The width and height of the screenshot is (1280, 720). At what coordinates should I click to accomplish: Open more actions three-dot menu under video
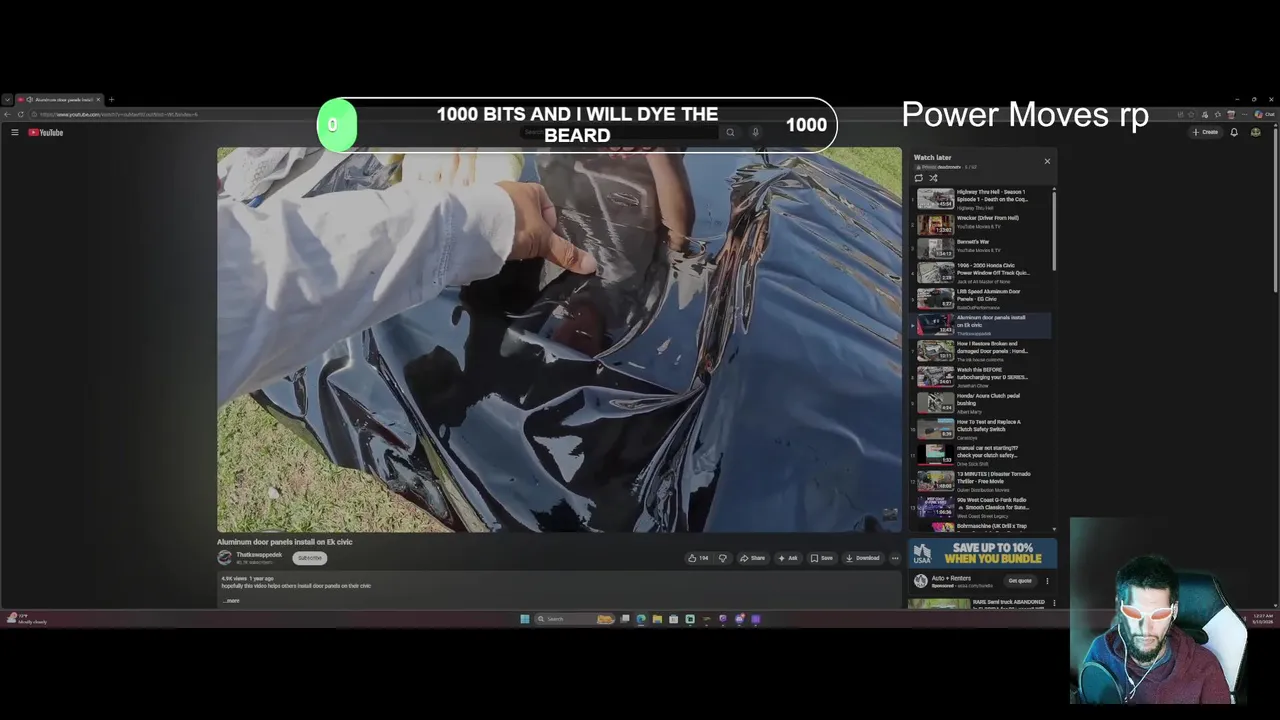click(x=895, y=558)
